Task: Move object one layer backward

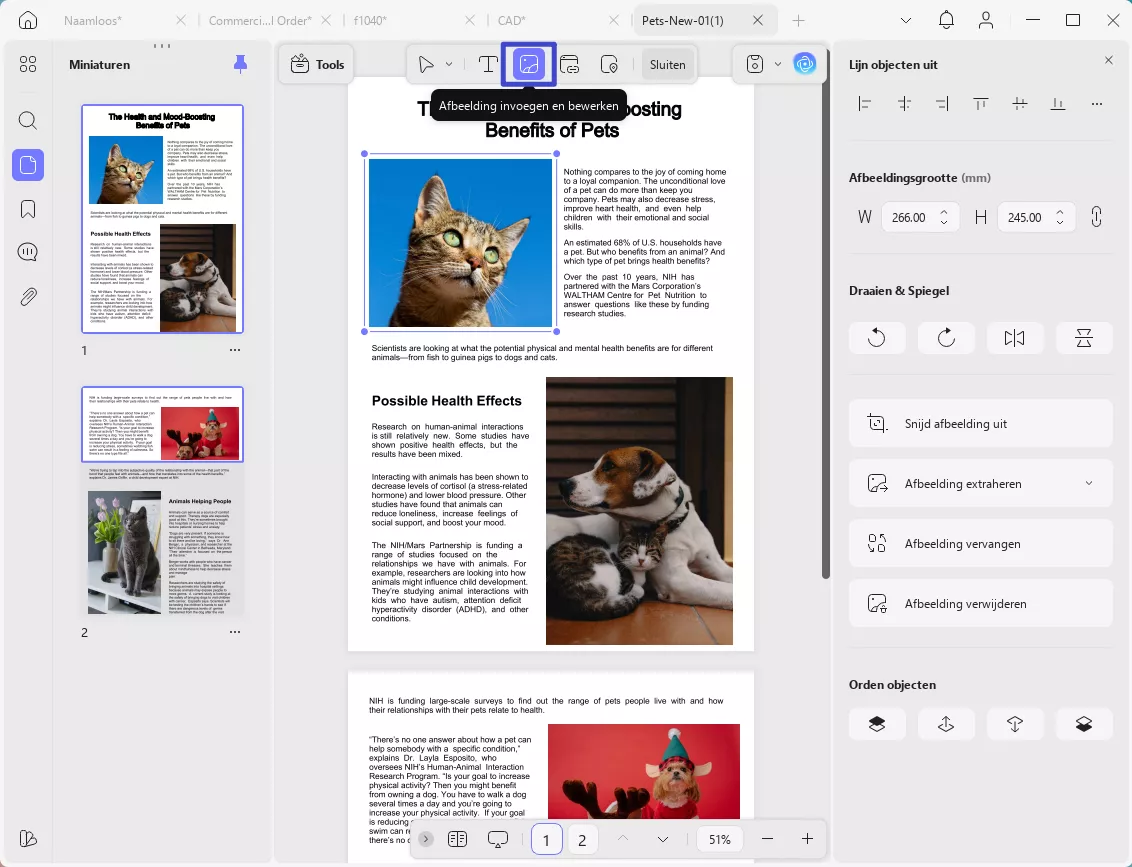Action: tap(1014, 724)
